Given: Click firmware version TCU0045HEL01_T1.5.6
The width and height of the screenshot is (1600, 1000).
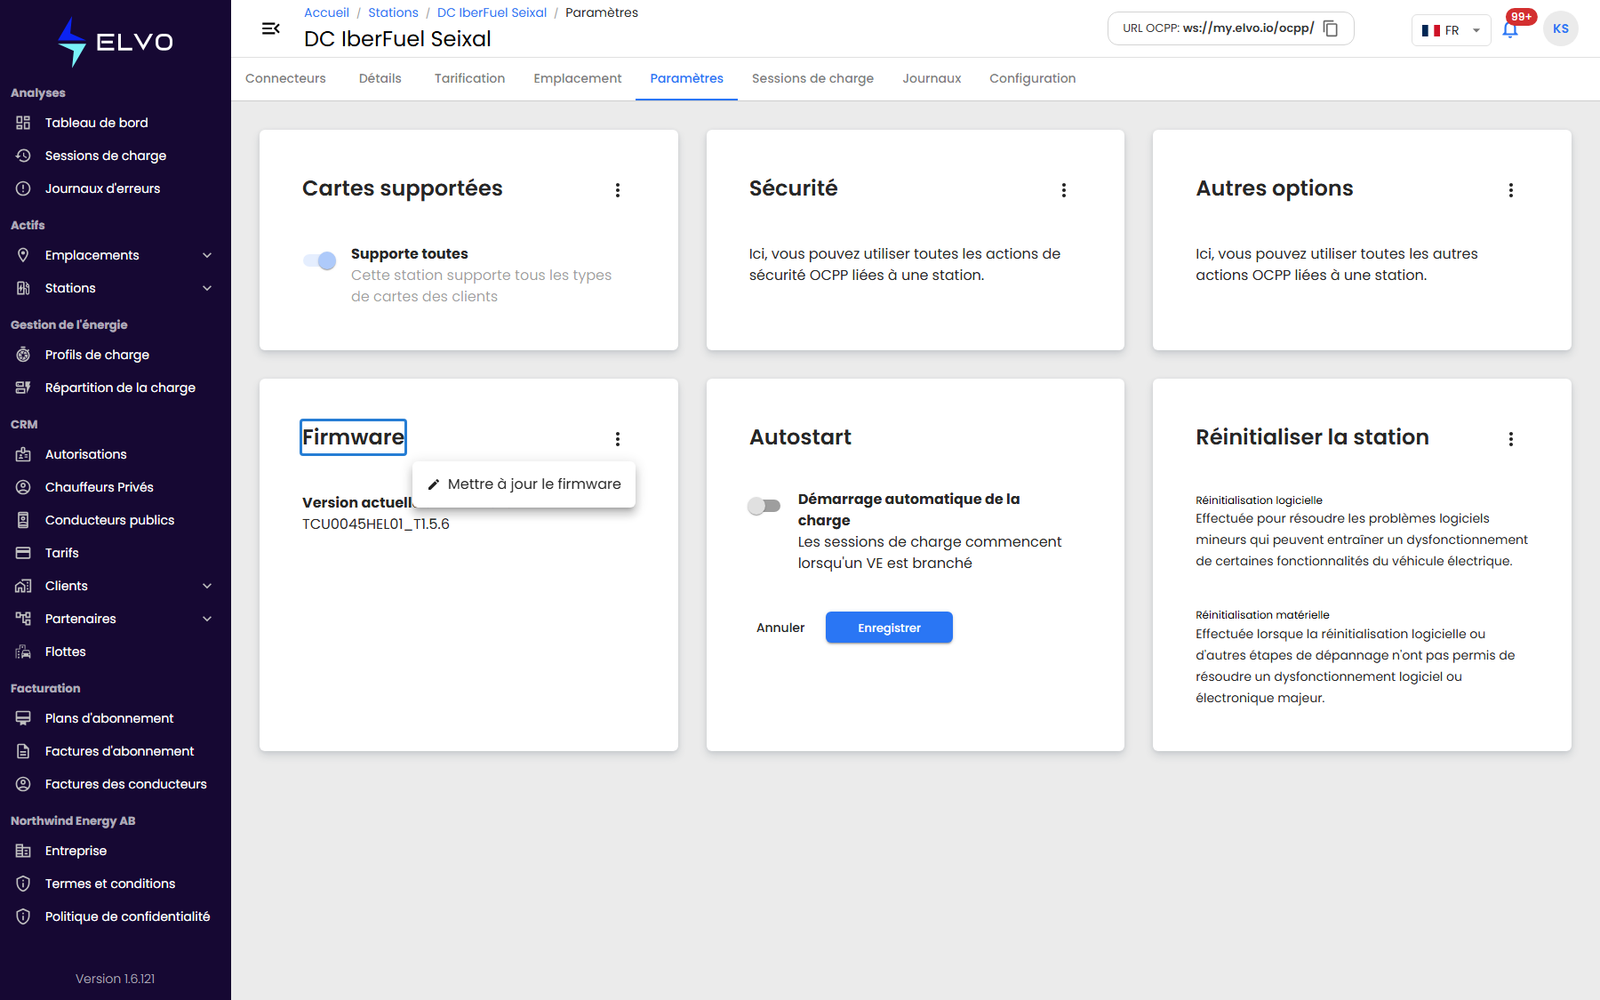Looking at the screenshot, I should click(x=376, y=524).
